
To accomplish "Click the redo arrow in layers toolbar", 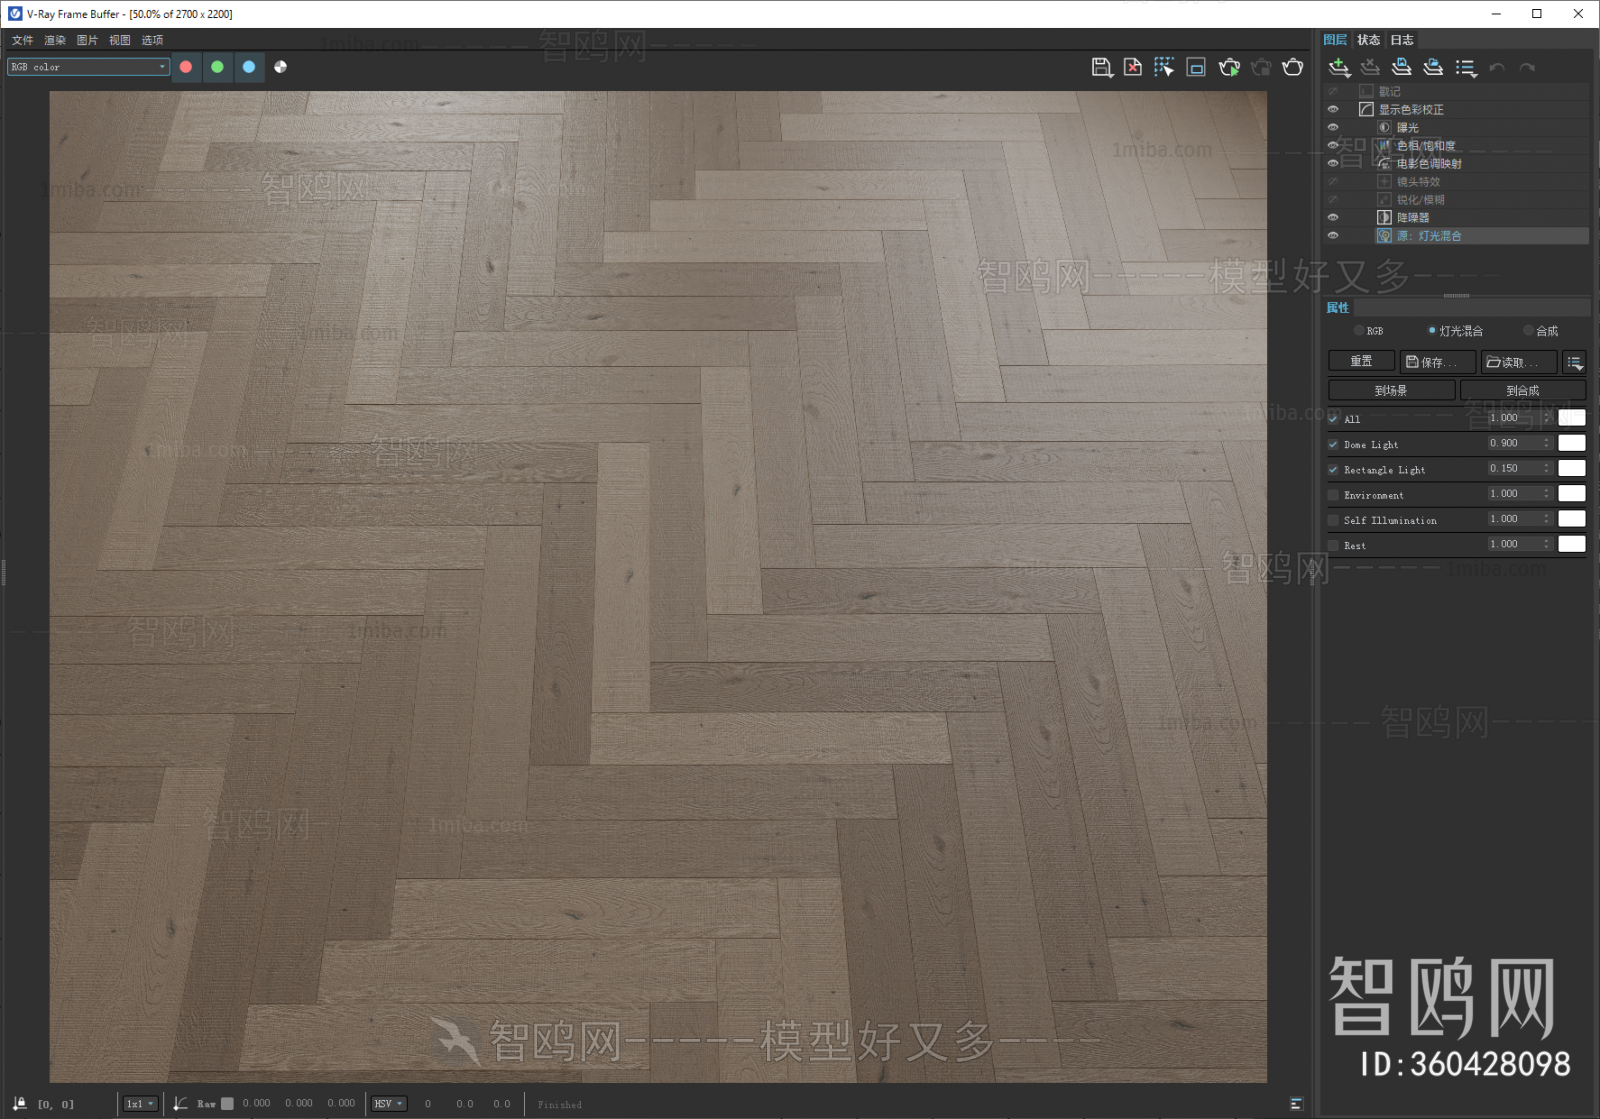I will pos(1527,67).
